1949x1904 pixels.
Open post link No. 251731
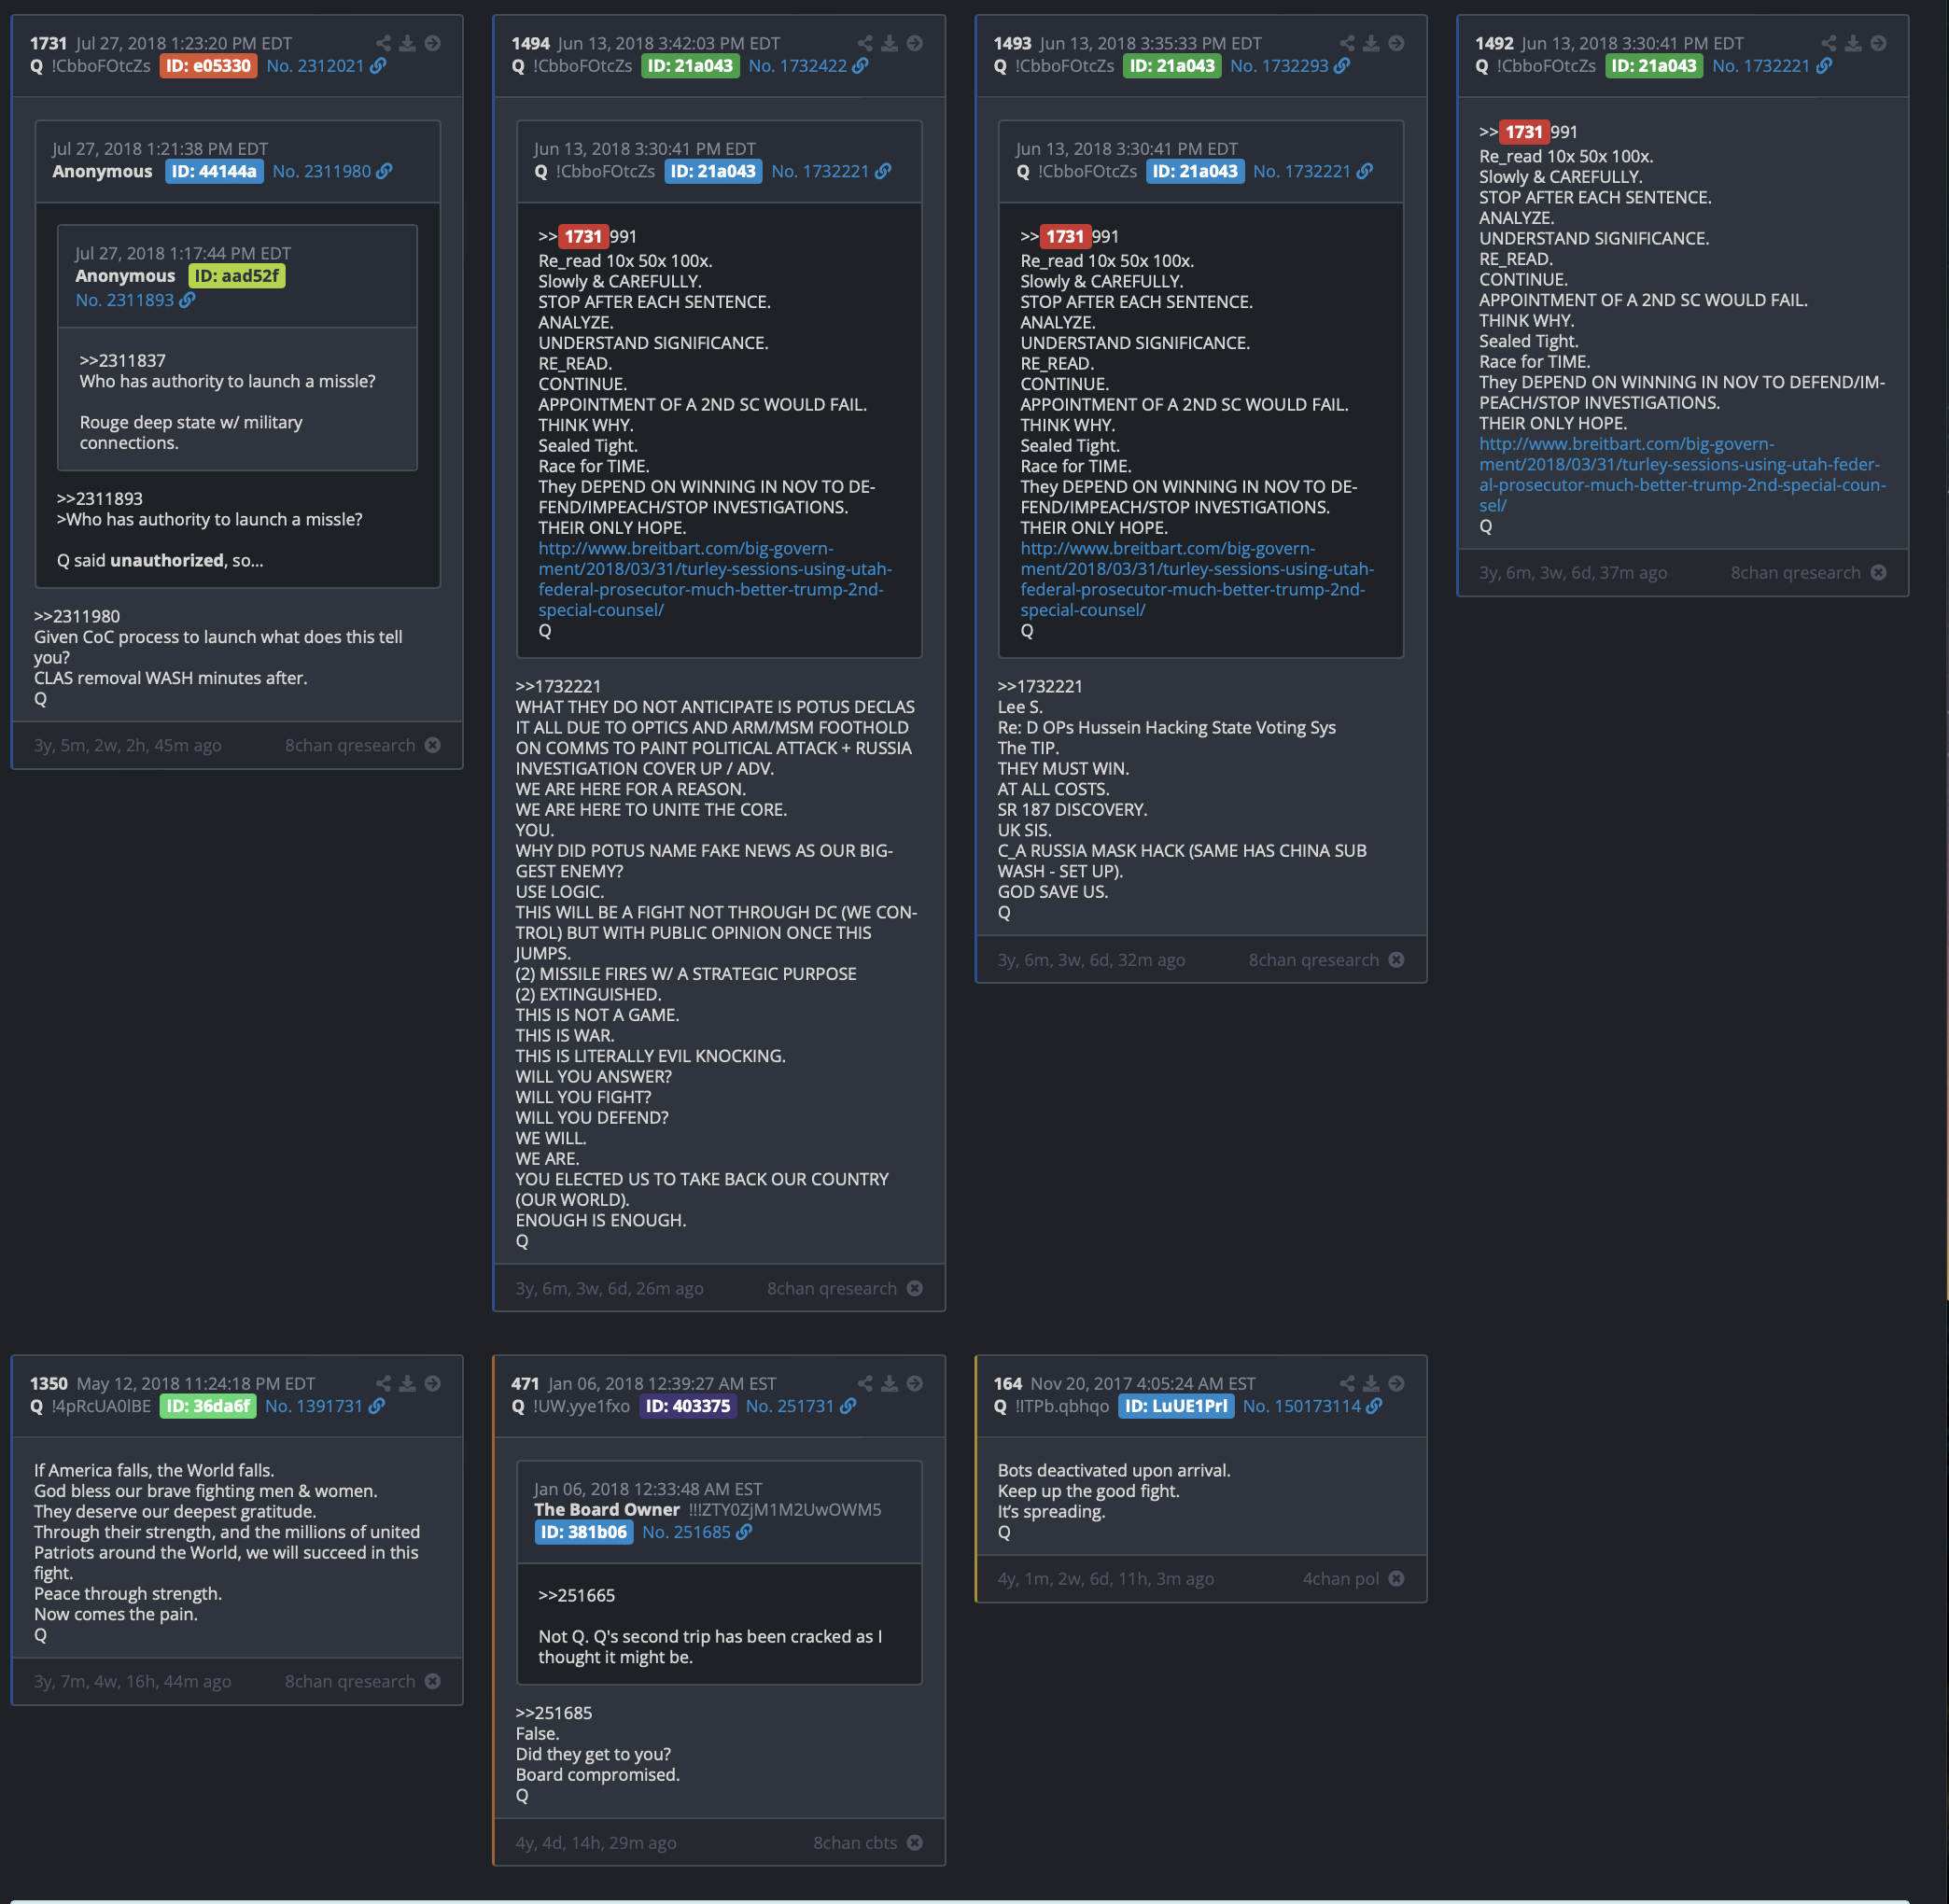click(x=789, y=1406)
